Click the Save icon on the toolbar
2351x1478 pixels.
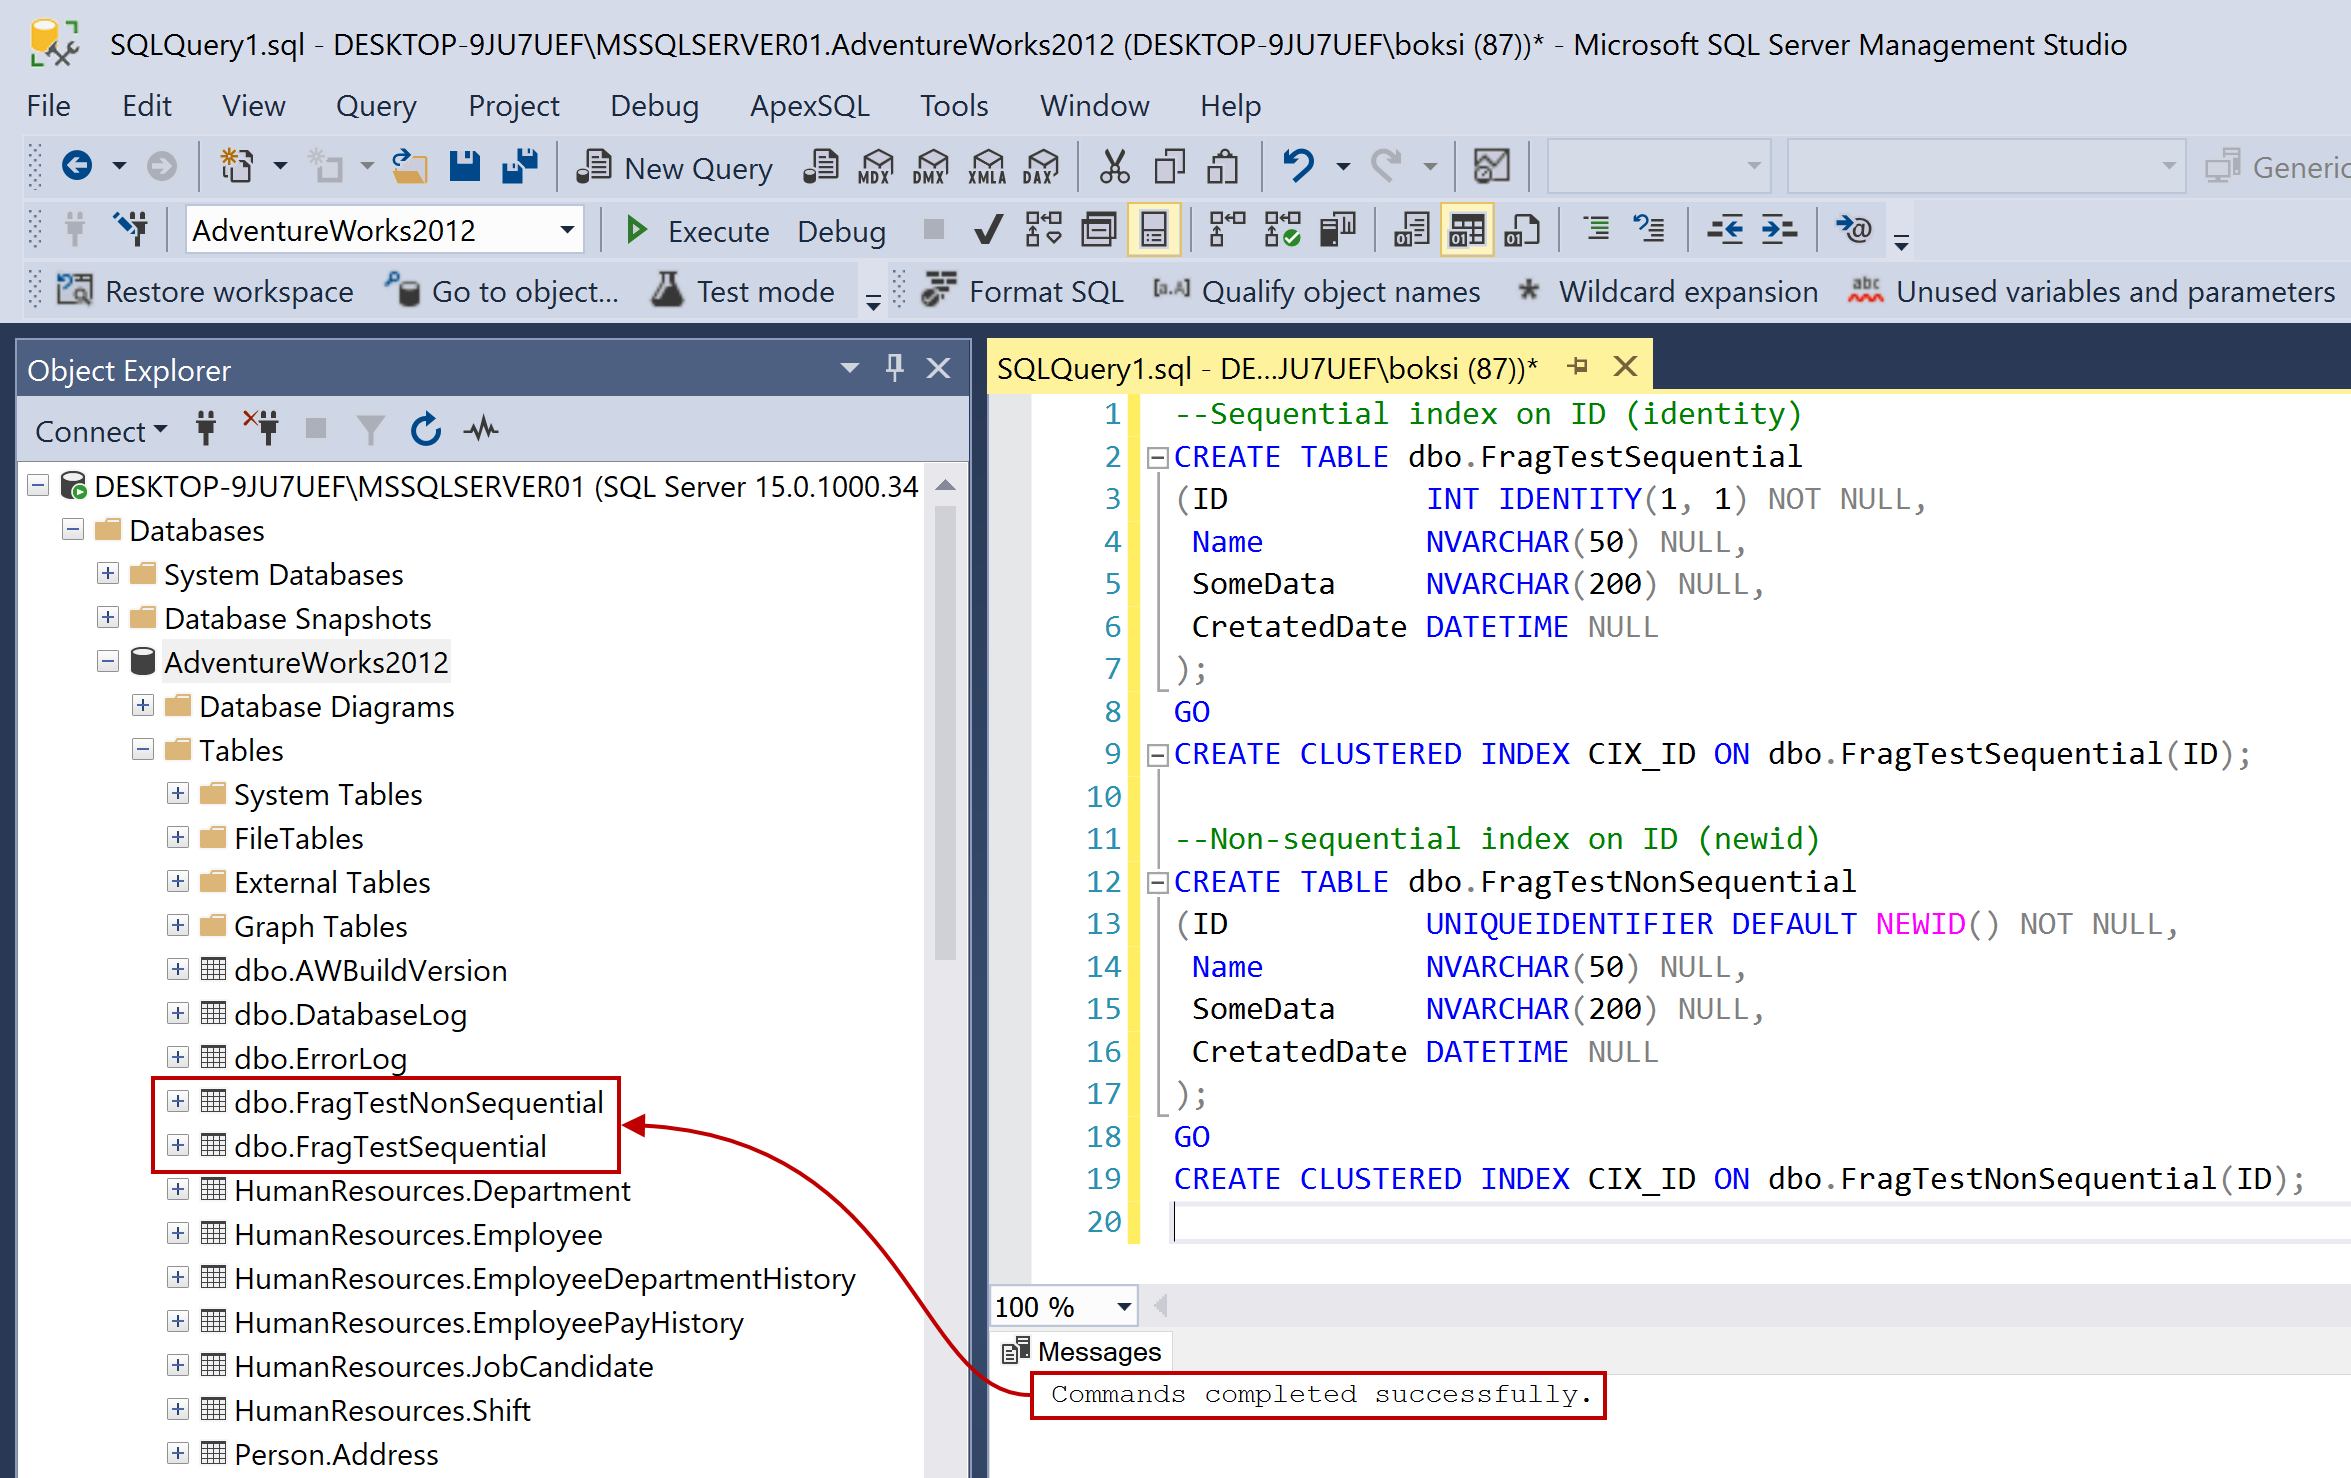463,166
